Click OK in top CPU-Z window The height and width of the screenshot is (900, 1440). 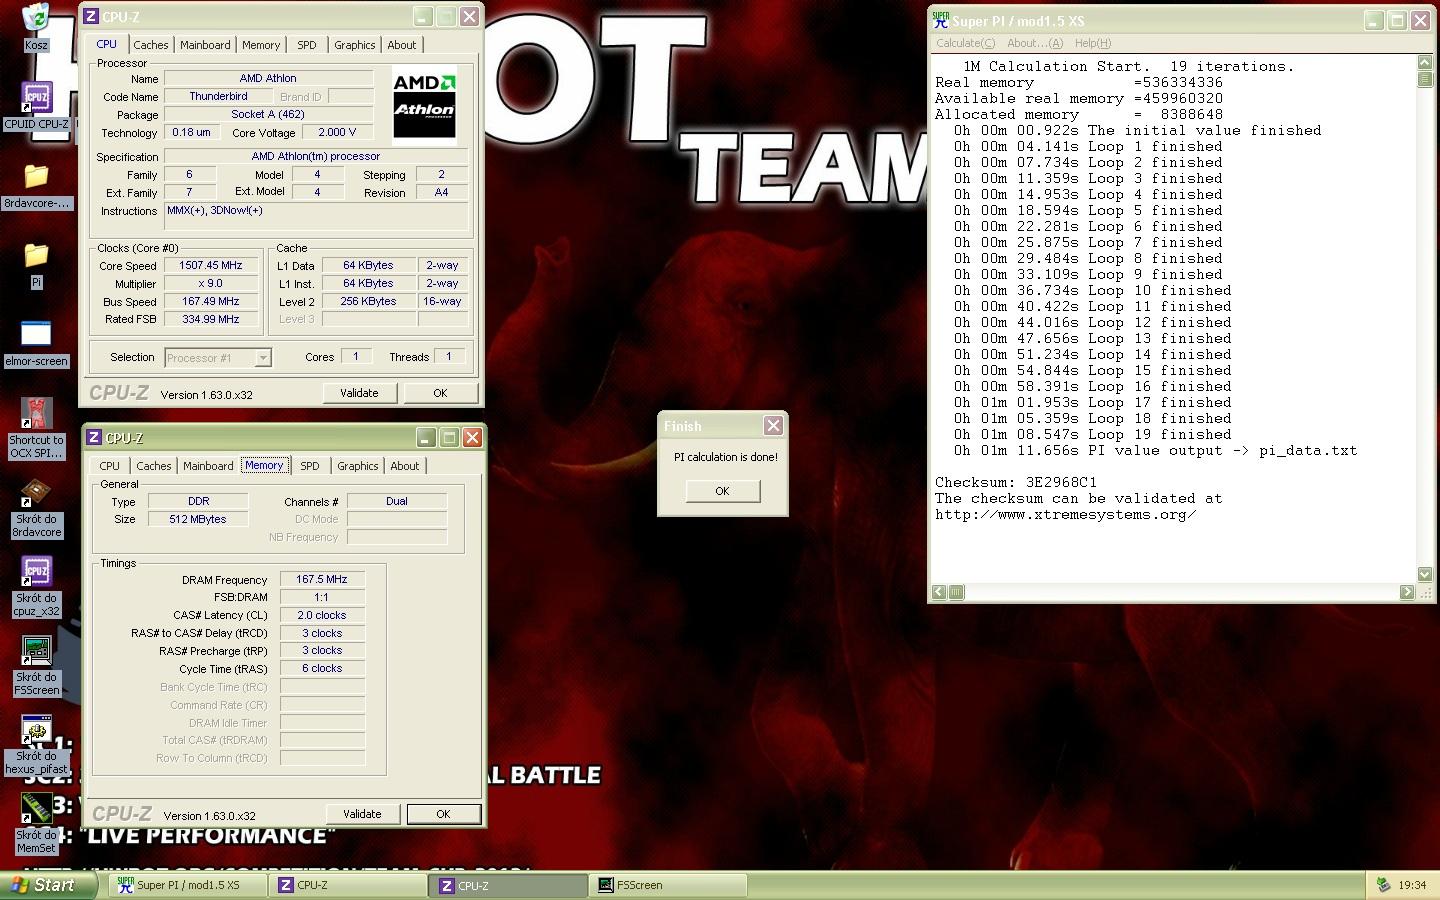coord(440,393)
